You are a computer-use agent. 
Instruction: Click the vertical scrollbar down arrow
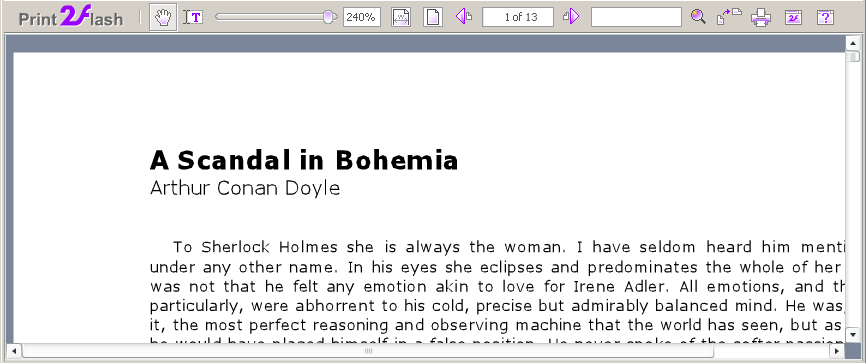point(853,334)
